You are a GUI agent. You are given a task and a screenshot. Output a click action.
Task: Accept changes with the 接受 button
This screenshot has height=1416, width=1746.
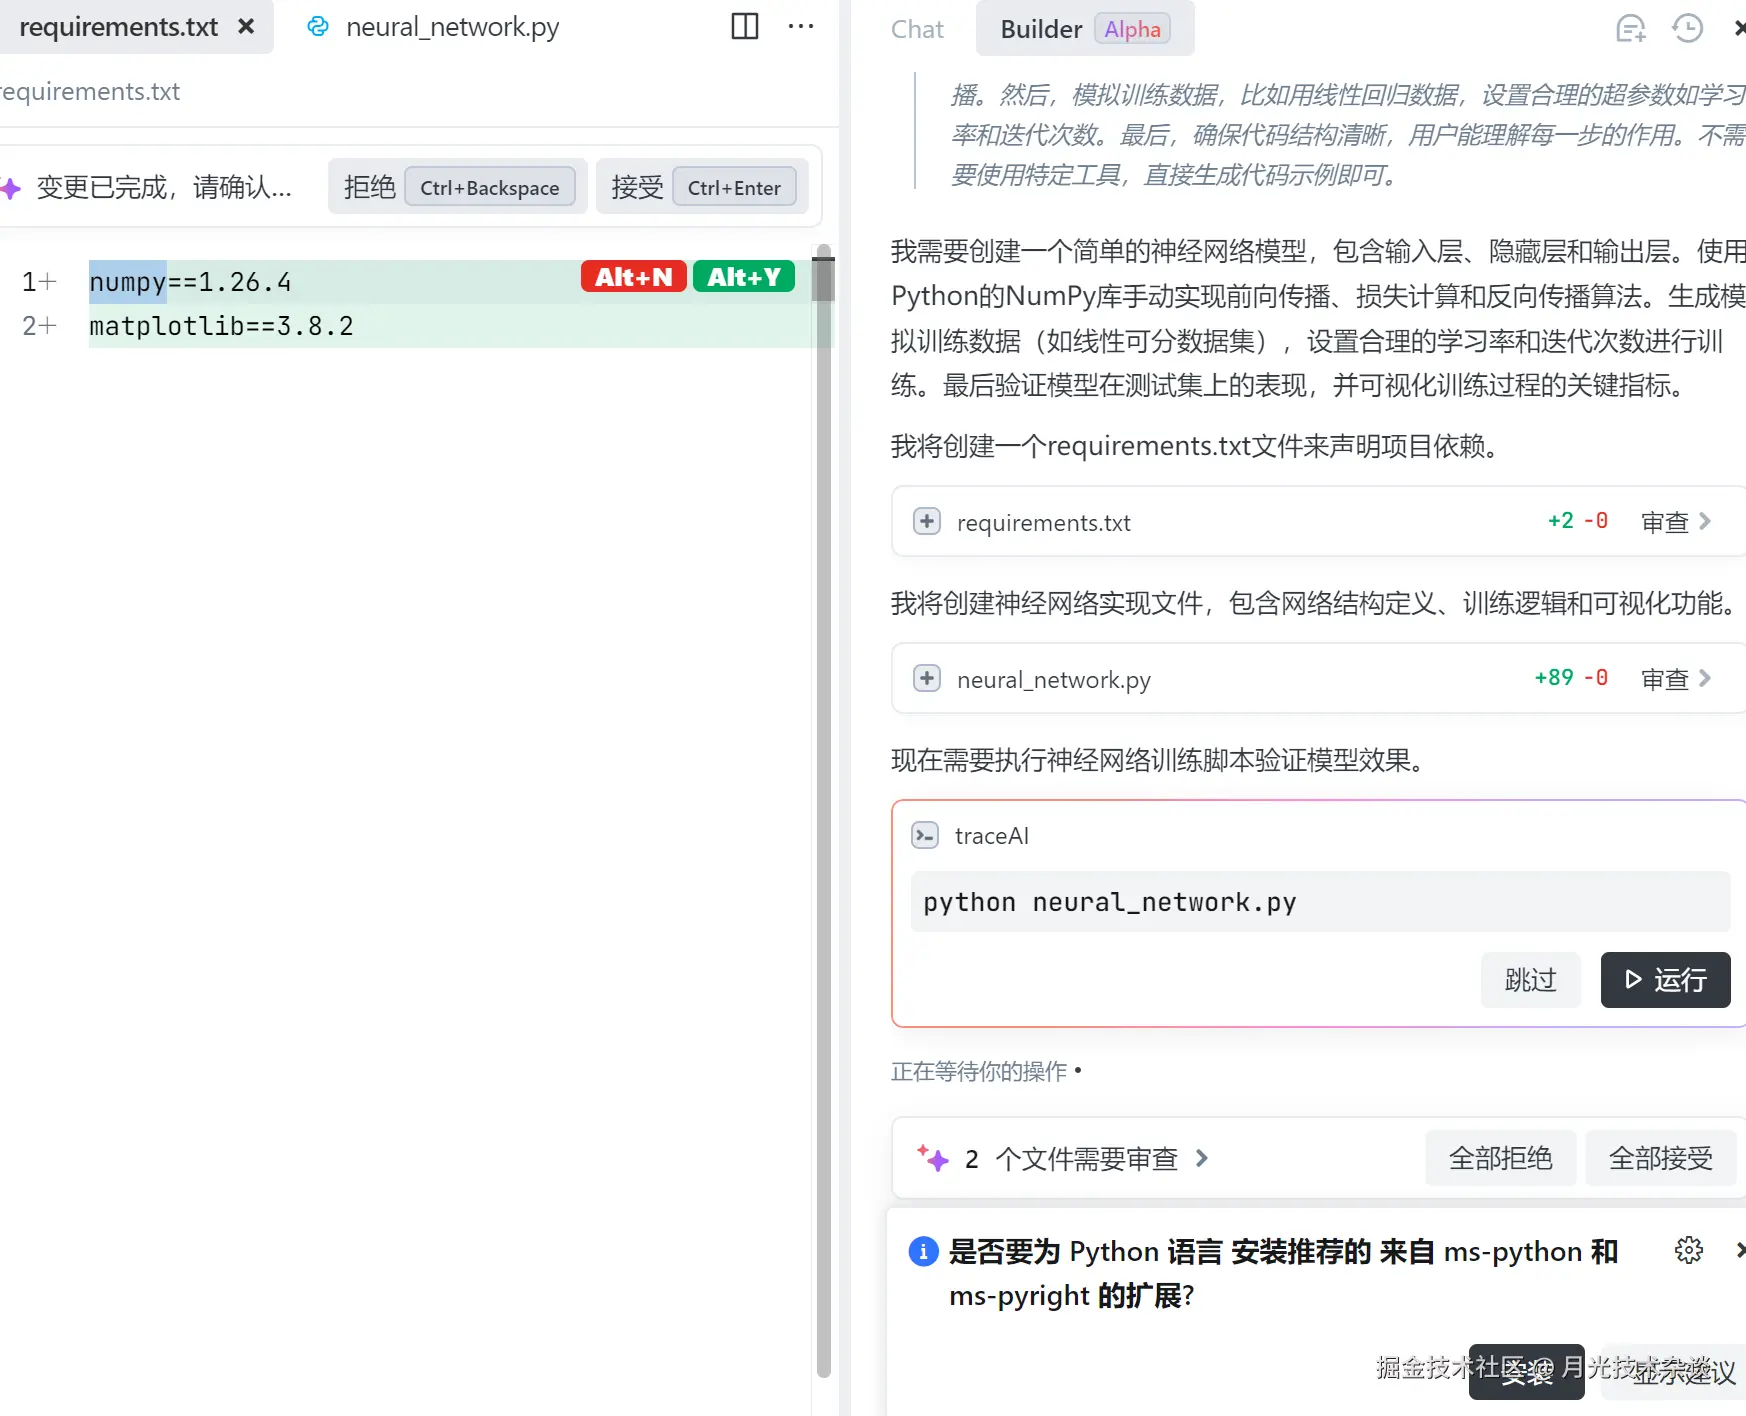702,187
